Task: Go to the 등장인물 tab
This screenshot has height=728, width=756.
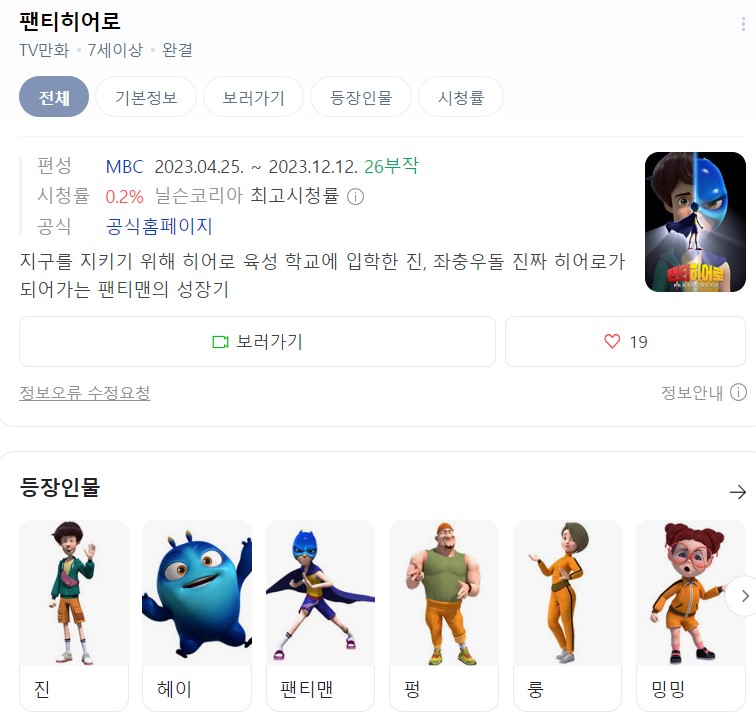Action: 361,97
